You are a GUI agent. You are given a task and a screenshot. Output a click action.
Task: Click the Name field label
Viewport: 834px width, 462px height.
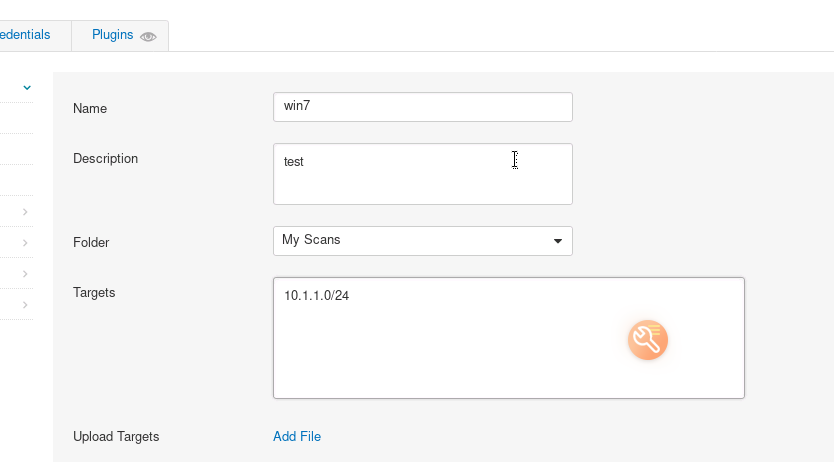pos(90,108)
